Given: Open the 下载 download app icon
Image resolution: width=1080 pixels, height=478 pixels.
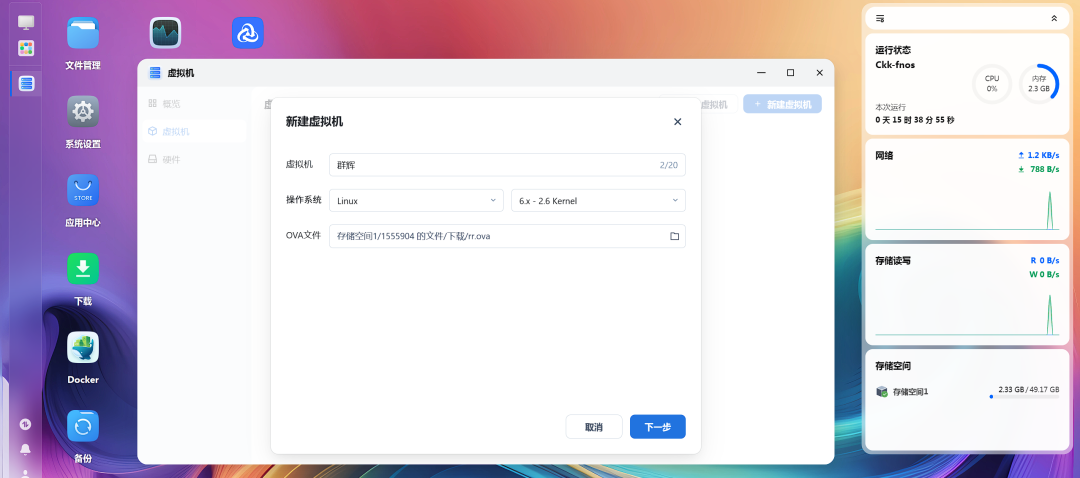Looking at the screenshot, I should (x=83, y=269).
